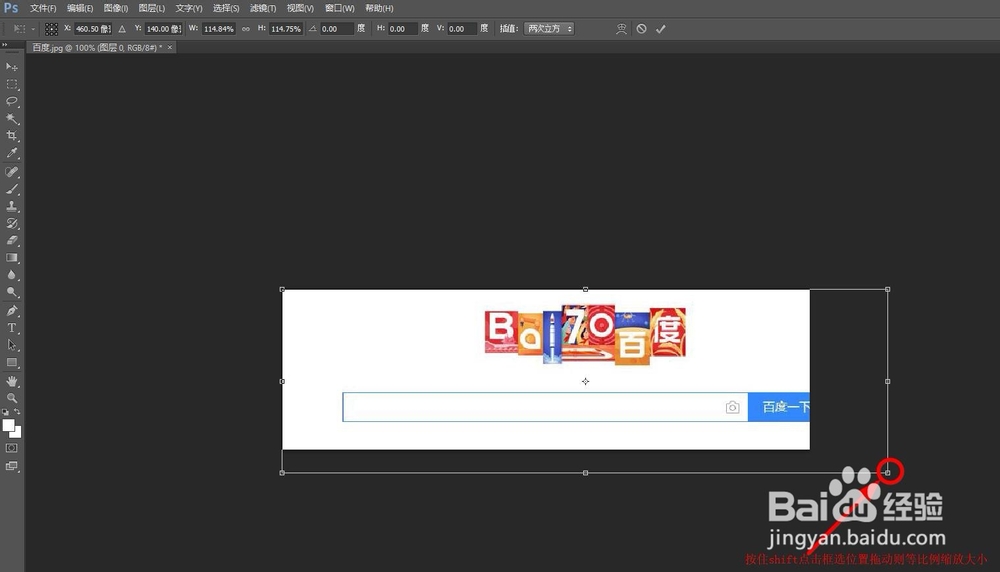
Task: Open the 选择(S) menu
Action: pos(226,8)
